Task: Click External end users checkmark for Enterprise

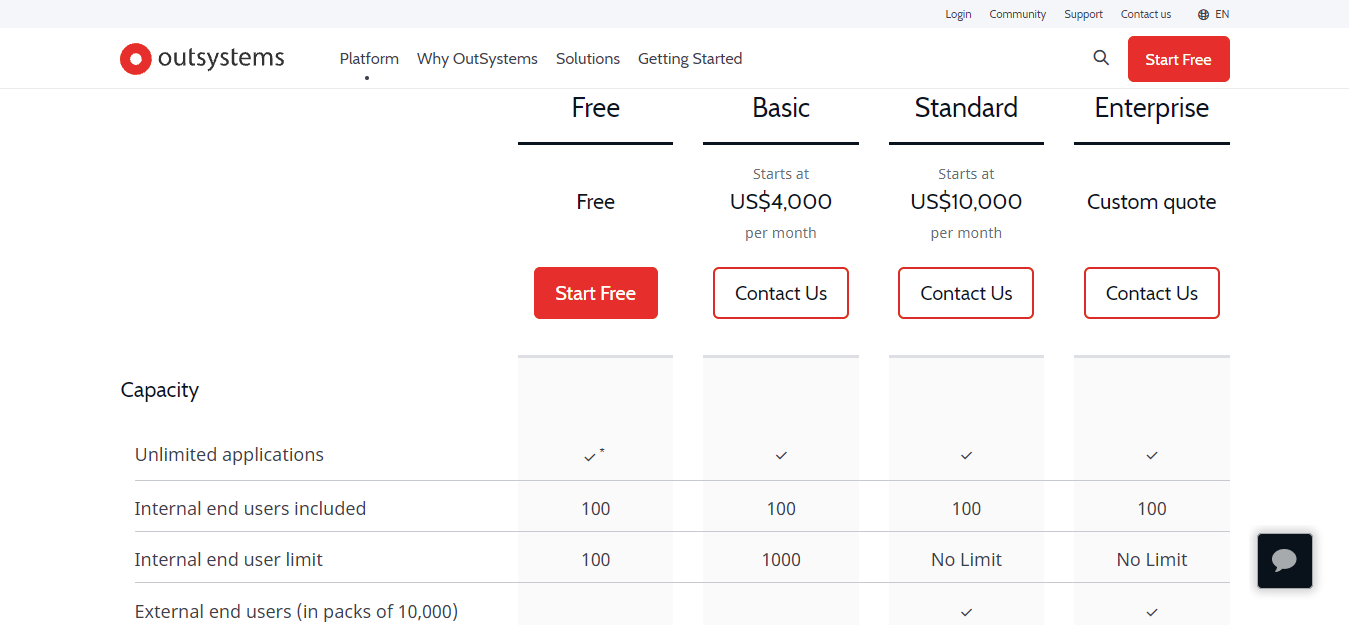Action: [1152, 612]
